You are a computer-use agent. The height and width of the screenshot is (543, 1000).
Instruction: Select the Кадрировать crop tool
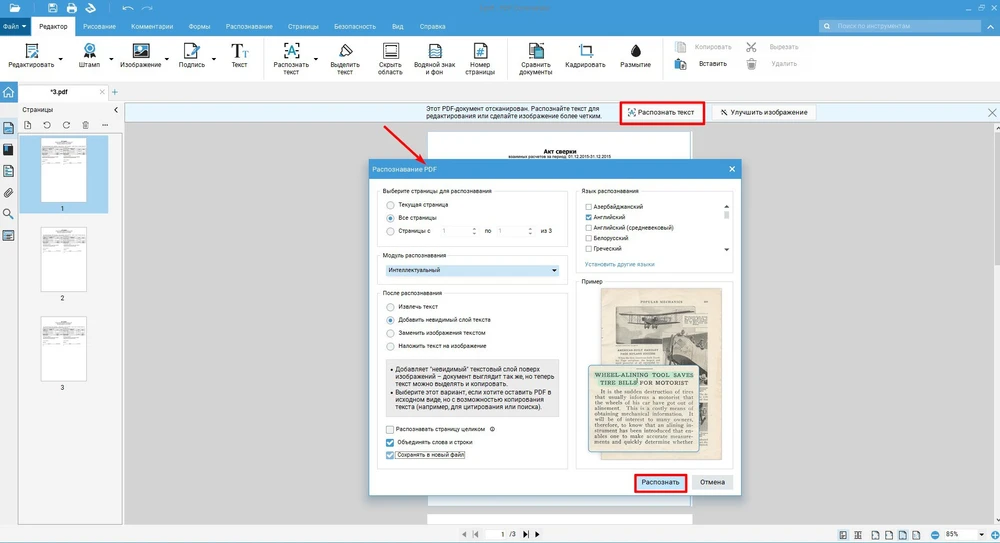(585, 55)
